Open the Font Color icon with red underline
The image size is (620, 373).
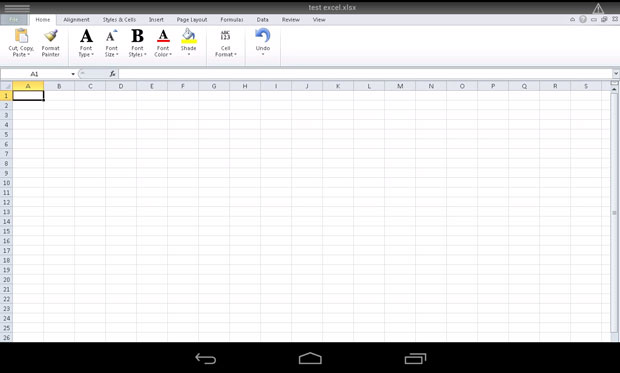pyautogui.click(x=163, y=36)
